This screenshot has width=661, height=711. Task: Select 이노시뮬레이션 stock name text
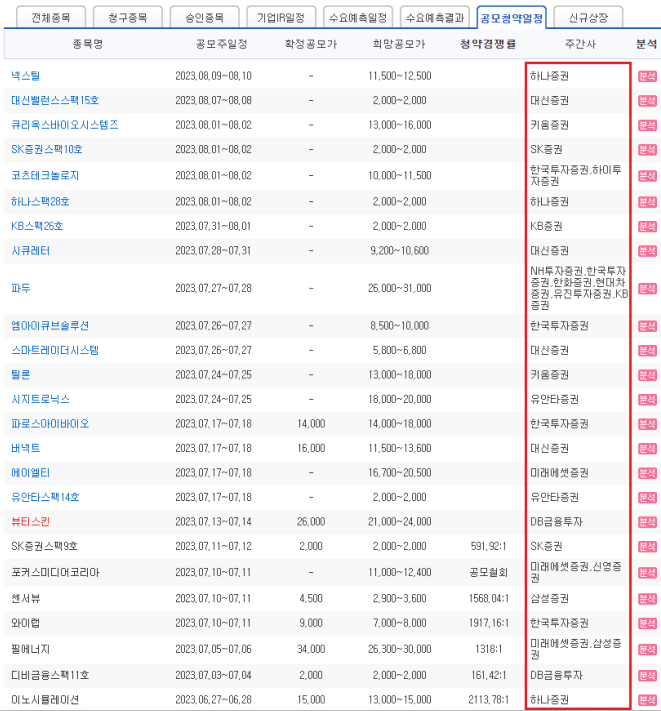click(45, 700)
